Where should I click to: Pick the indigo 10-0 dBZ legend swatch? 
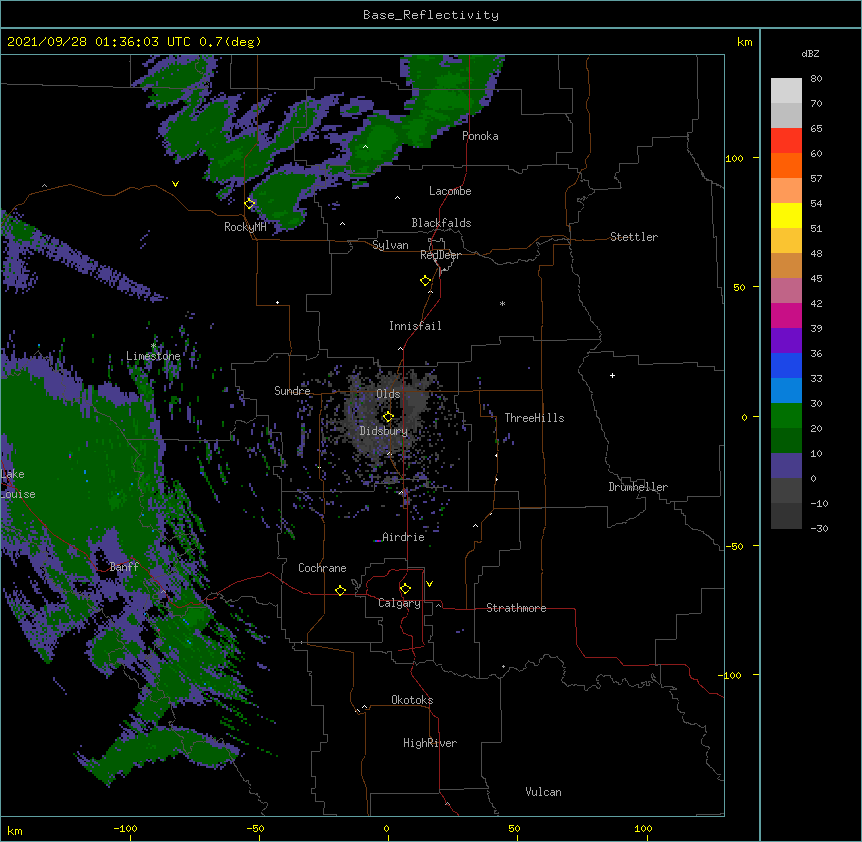[x=786, y=466]
